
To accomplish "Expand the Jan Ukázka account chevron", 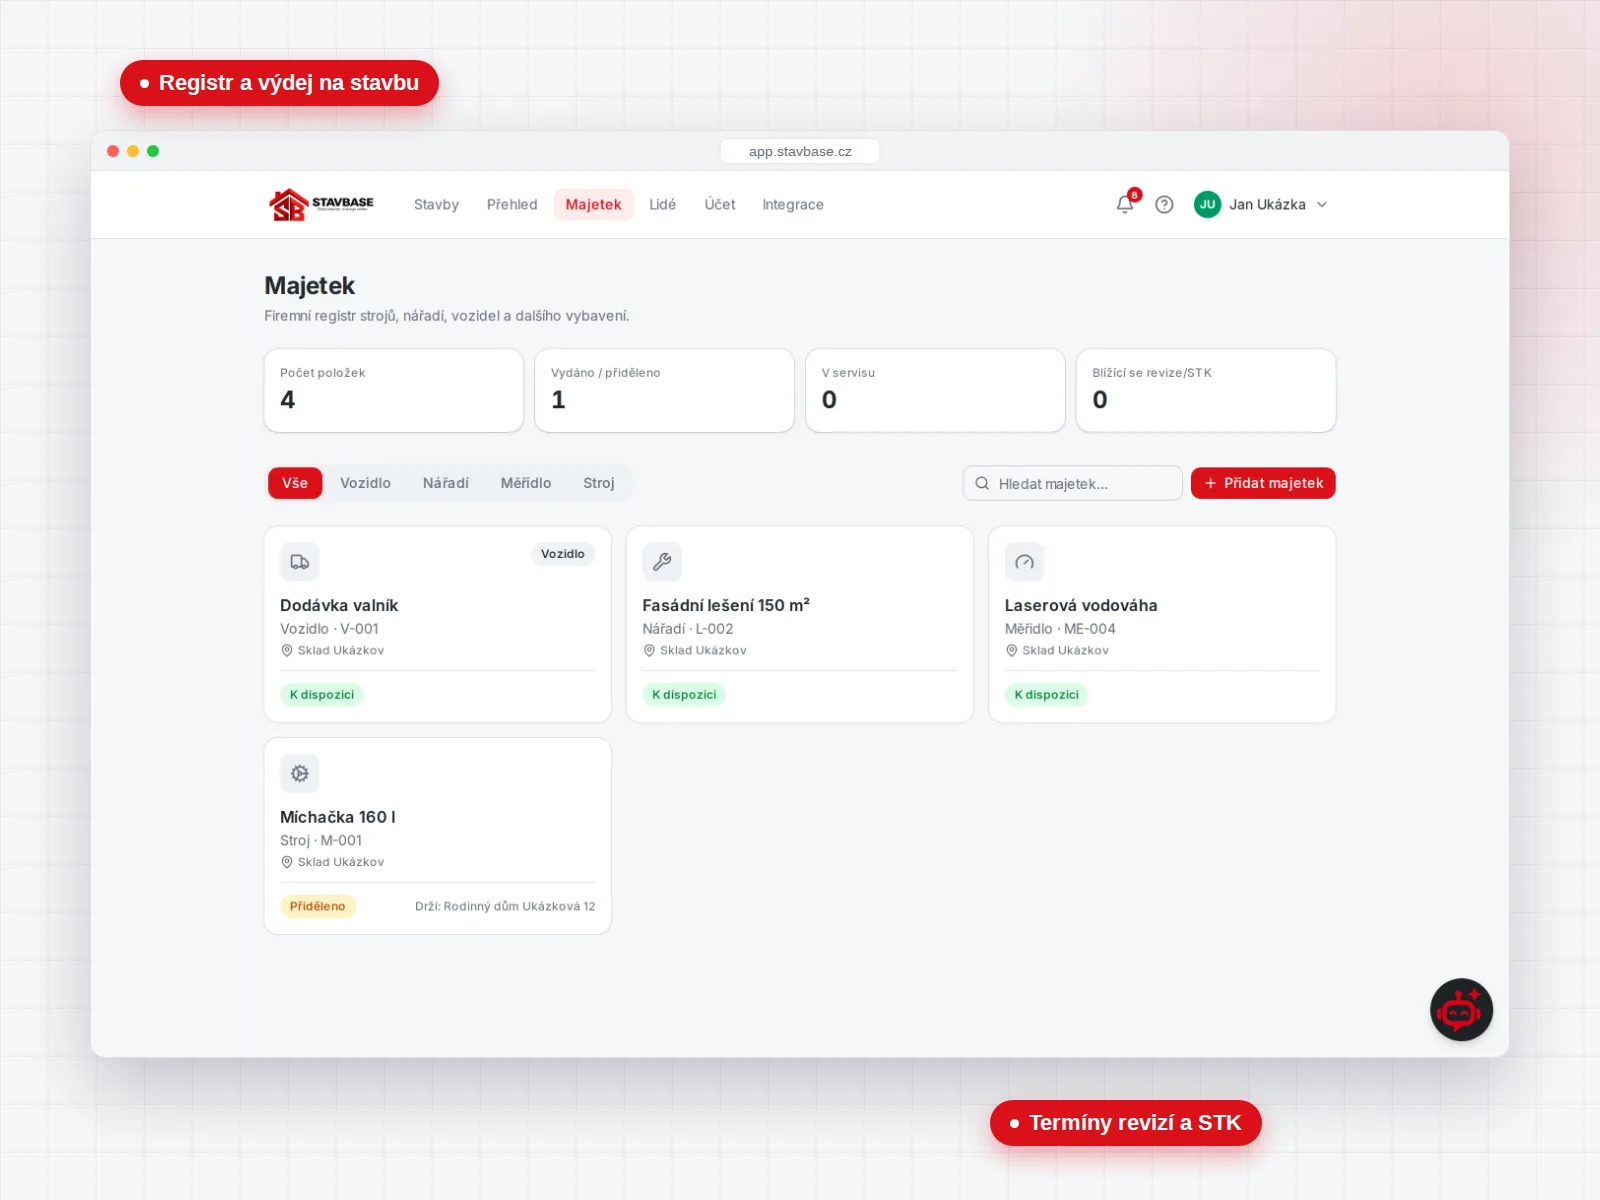I will 1322,204.
